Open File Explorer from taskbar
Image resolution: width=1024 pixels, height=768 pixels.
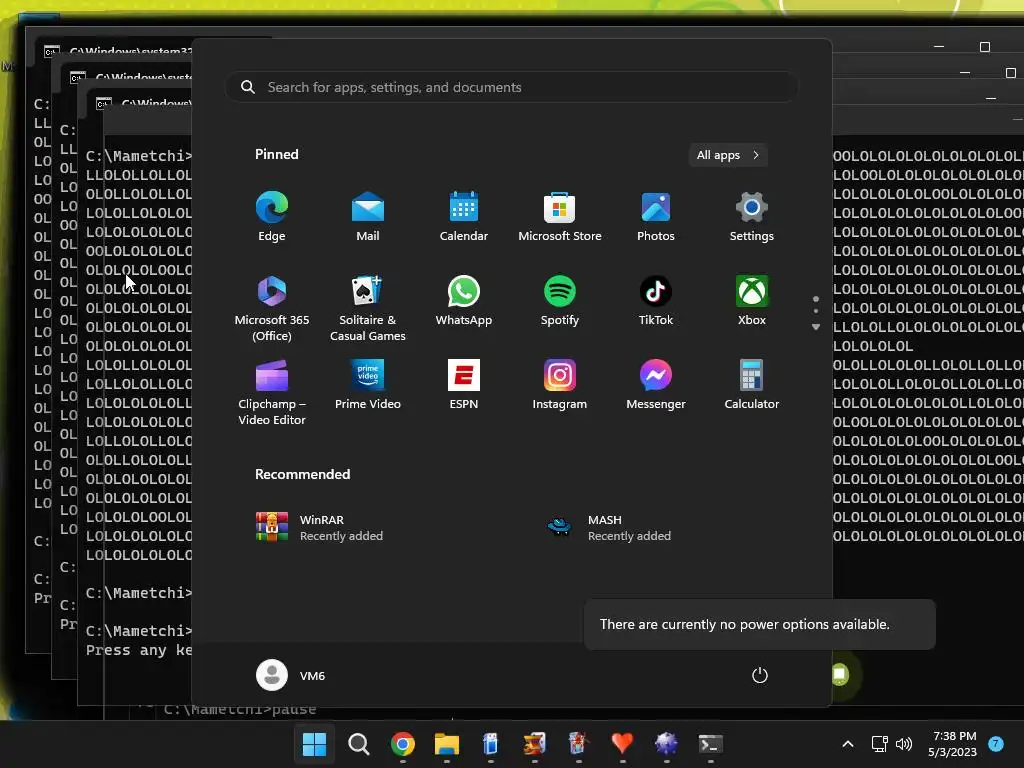[x=447, y=744]
